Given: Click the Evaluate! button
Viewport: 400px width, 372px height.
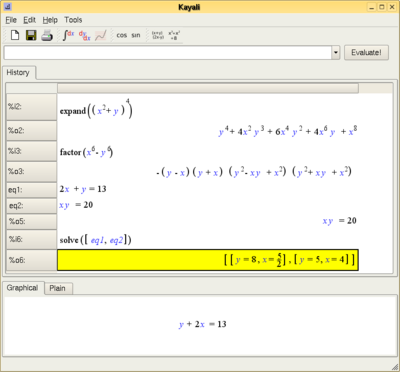Looking at the screenshot, I should [366, 53].
